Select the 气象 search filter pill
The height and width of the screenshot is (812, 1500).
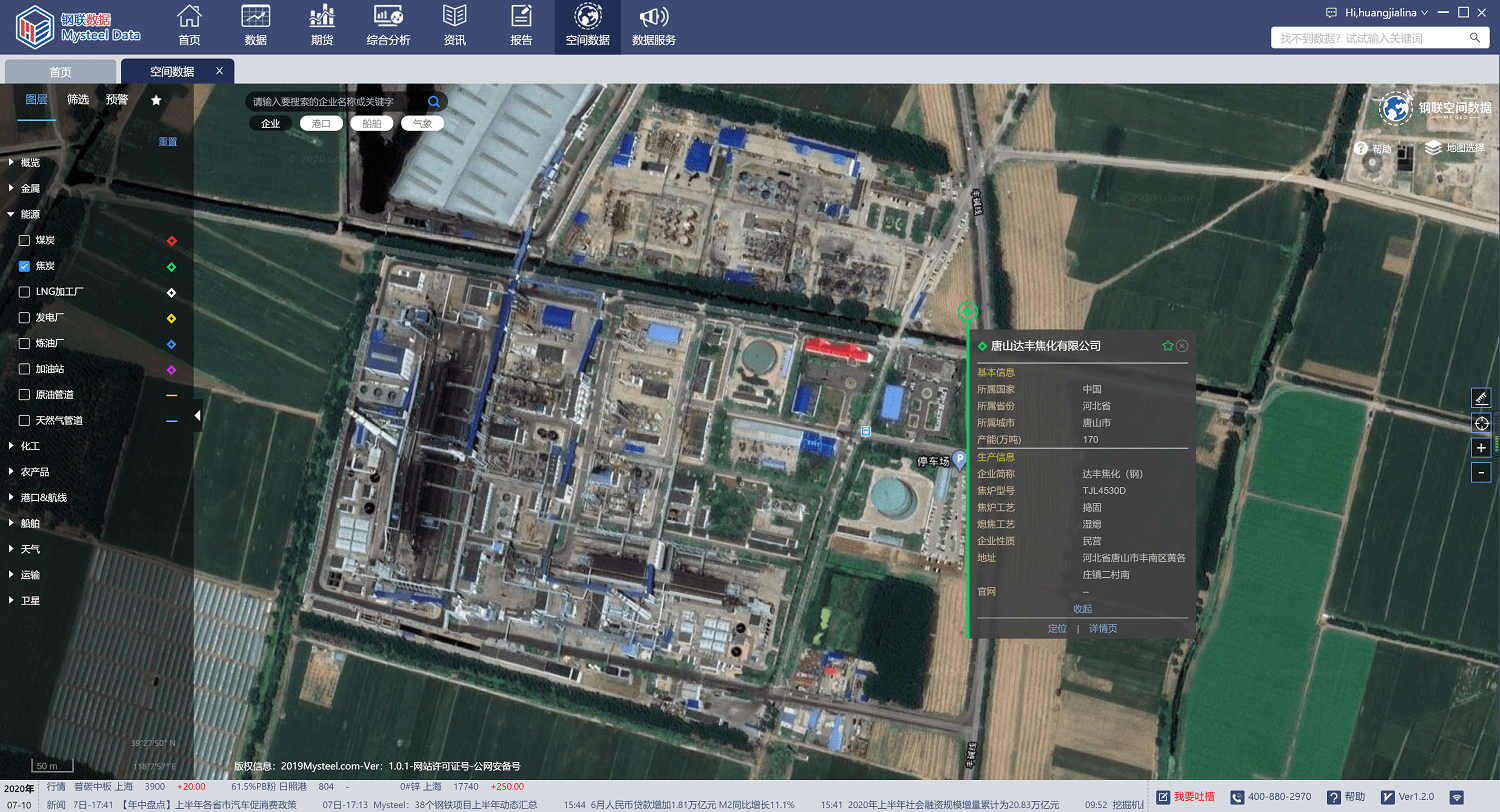tap(423, 124)
